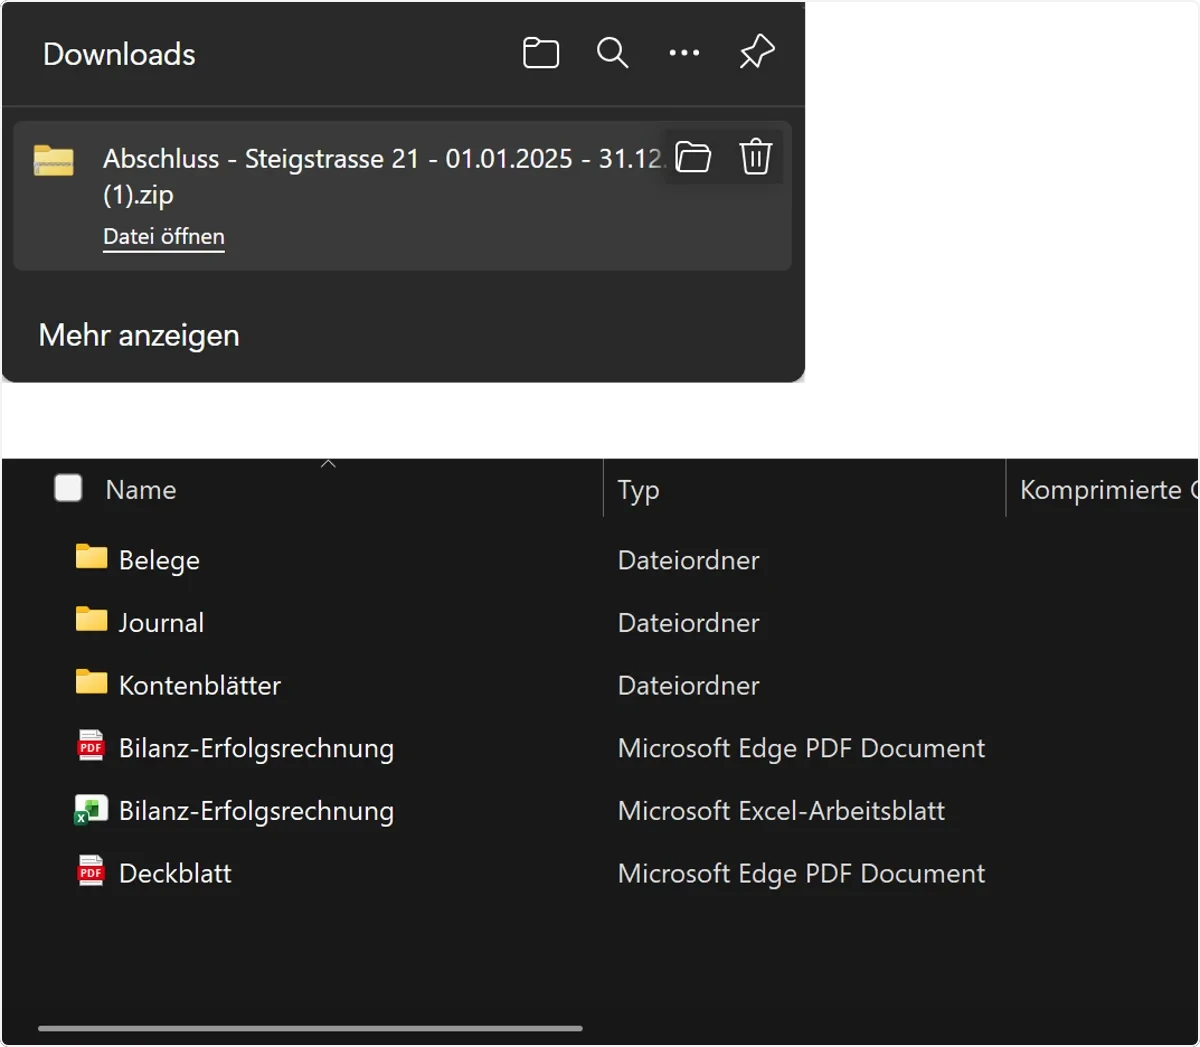Viewport: 1200px width, 1047px height.
Task: Click the Excel icon of Bilanz-Erfolgsrechnung
Action: [91, 809]
